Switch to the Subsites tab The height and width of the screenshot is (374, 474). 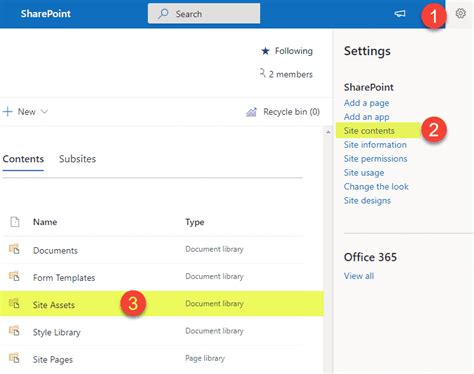77,159
